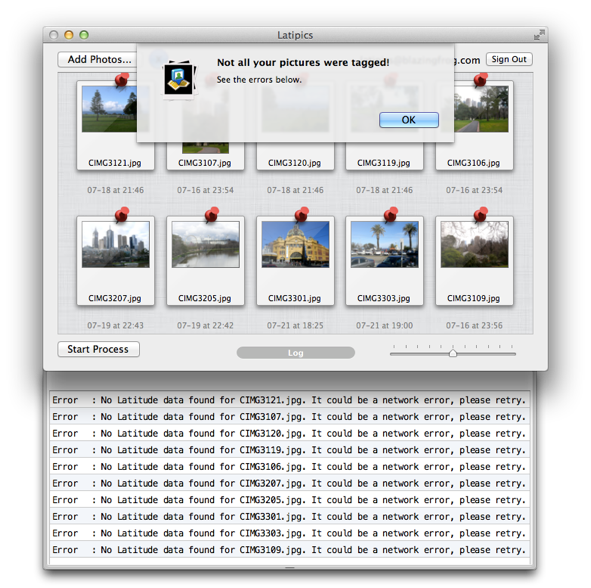Image resolution: width=591 pixels, height=588 pixels.
Task: Click the timestamp 07-16 at 23:56
Action: click(474, 325)
